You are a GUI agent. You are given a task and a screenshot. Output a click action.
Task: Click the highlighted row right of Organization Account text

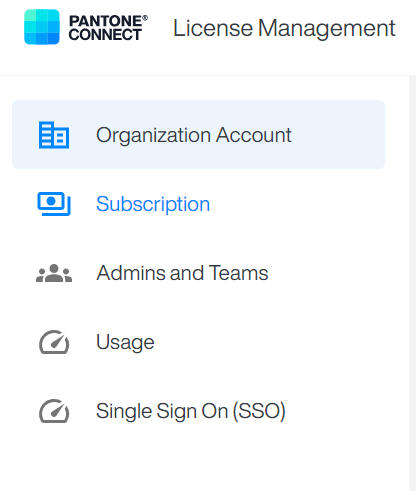(x=338, y=135)
